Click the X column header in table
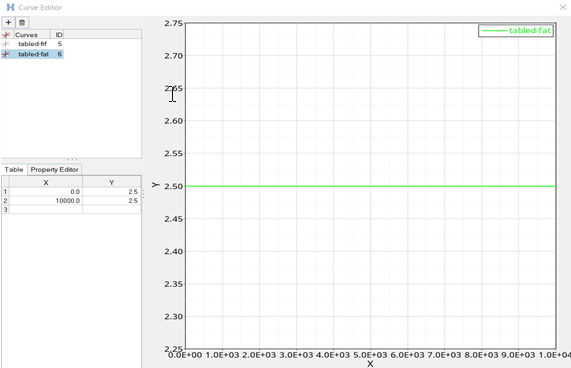The image size is (571, 368). click(46, 182)
